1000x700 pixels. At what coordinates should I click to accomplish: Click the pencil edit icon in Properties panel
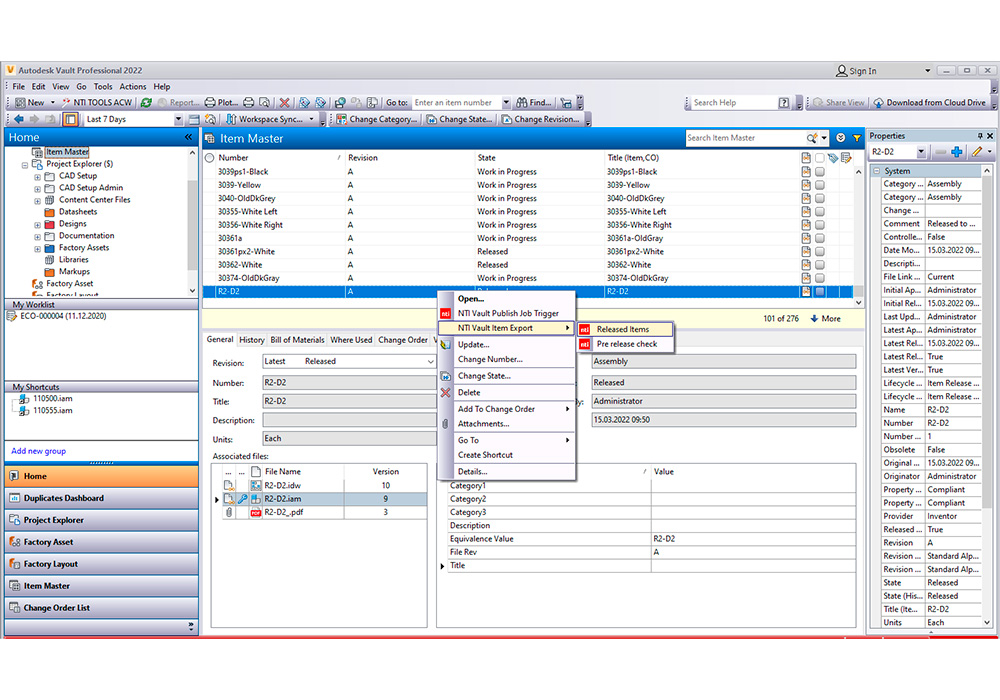point(977,152)
